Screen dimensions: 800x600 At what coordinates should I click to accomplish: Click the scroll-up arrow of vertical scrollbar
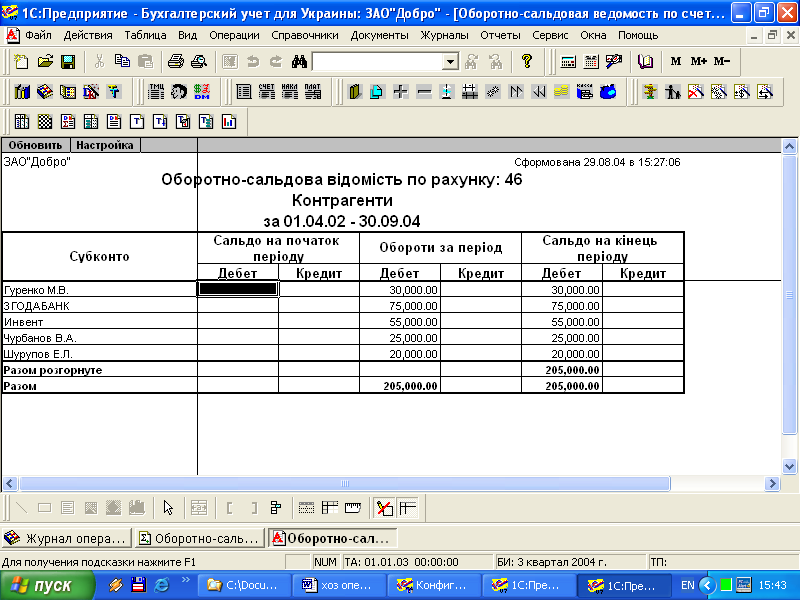789,146
